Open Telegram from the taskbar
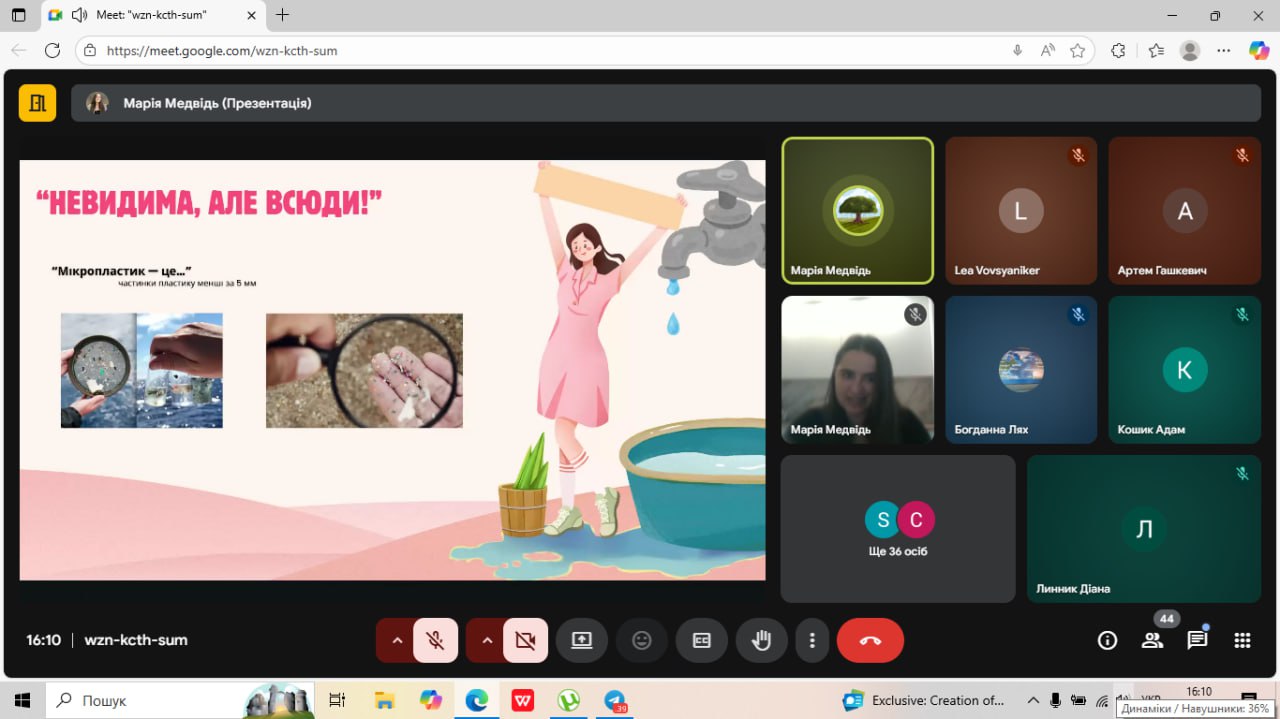 (x=614, y=701)
